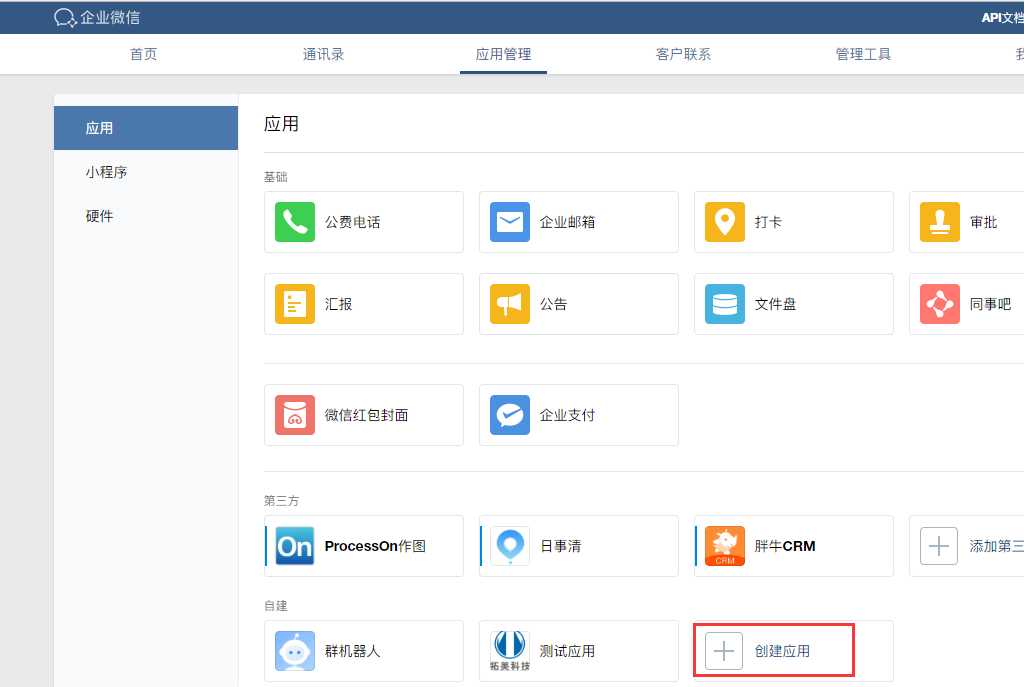Click the 微信红包封面 app name
The width and height of the screenshot is (1024, 687).
point(366,415)
